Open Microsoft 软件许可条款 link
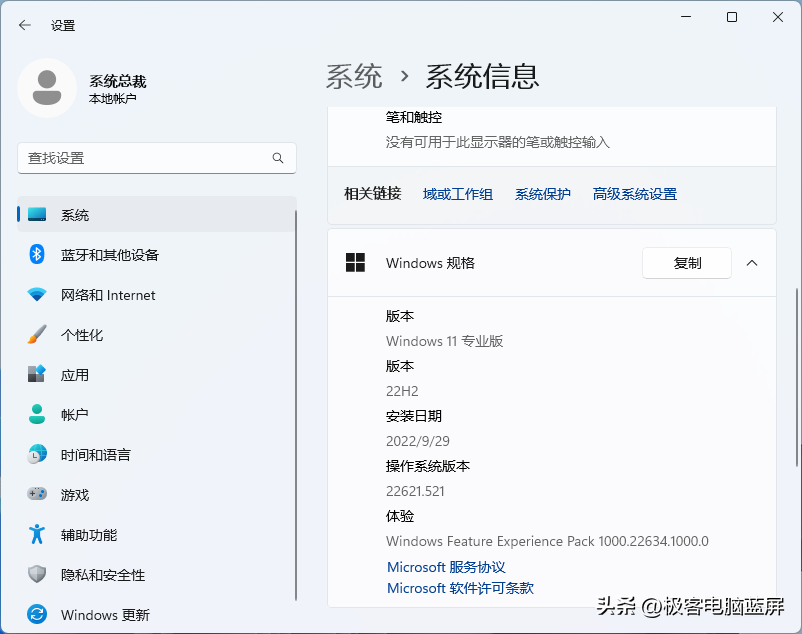 click(x=460, y=588)
